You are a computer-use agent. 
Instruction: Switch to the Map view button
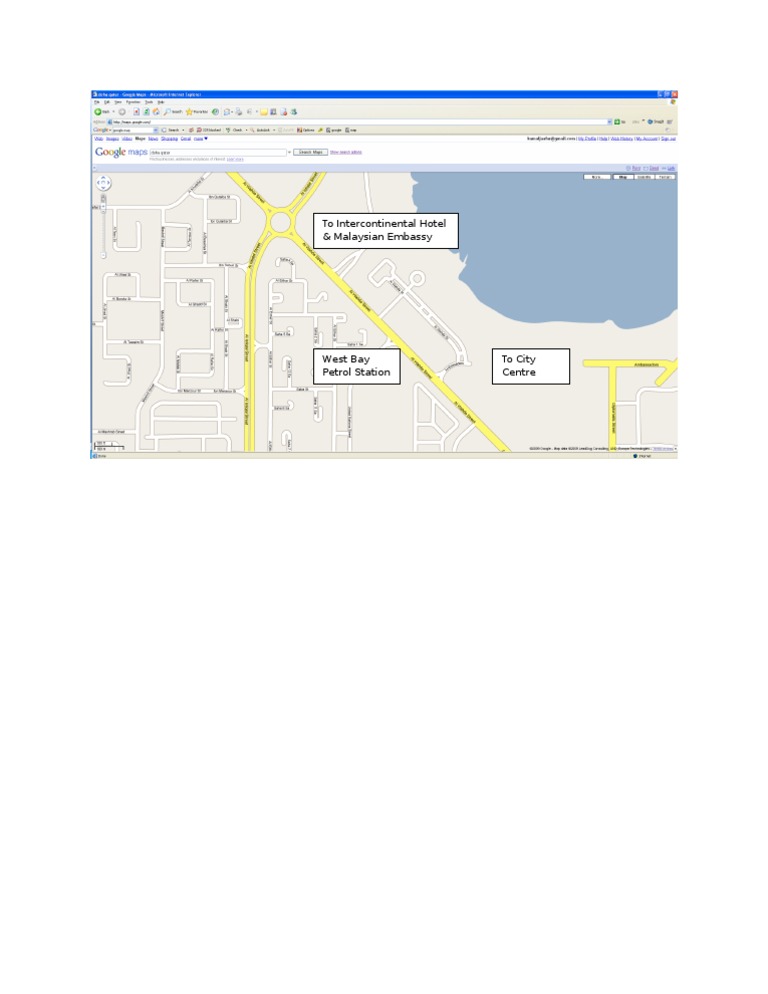click(623, 177)
